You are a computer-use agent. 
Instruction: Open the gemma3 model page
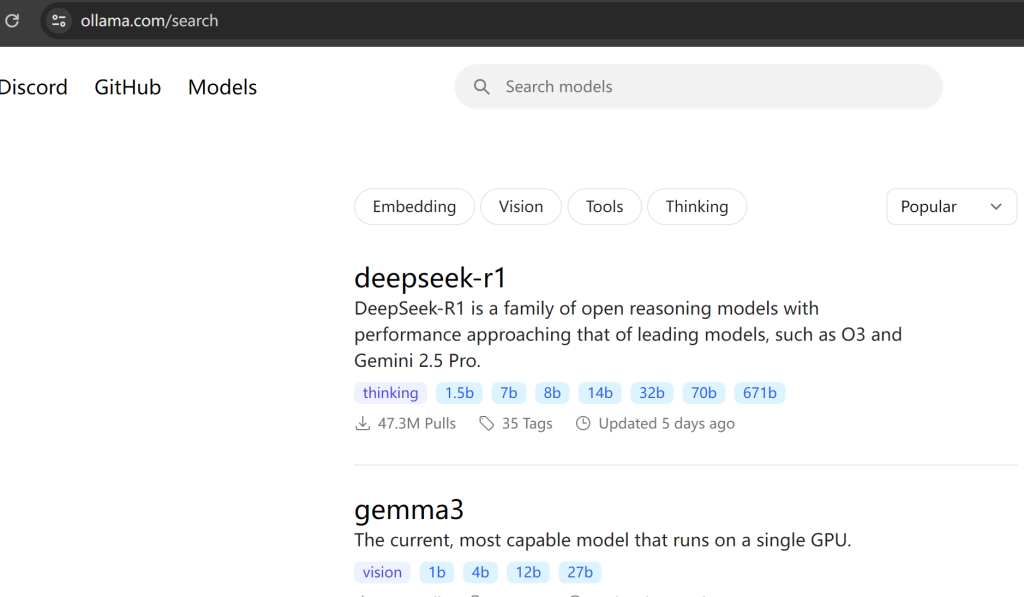click(x=409, y=509)
